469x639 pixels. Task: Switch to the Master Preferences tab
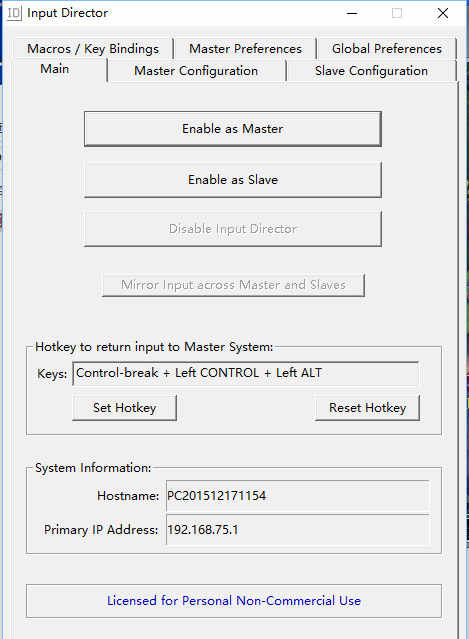(x=245, y=49)
